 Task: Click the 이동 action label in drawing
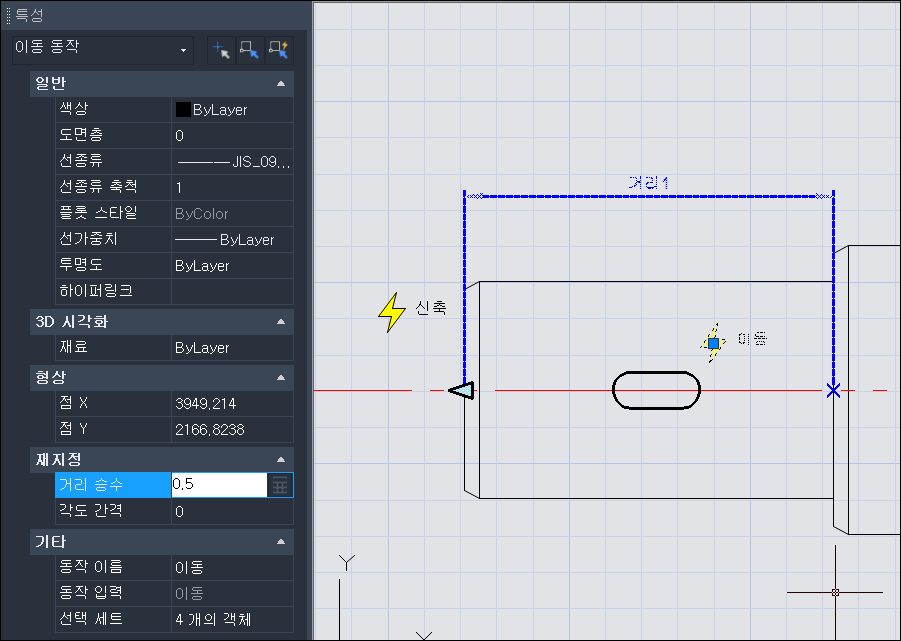pyautogui.click(x=753, y=339)
